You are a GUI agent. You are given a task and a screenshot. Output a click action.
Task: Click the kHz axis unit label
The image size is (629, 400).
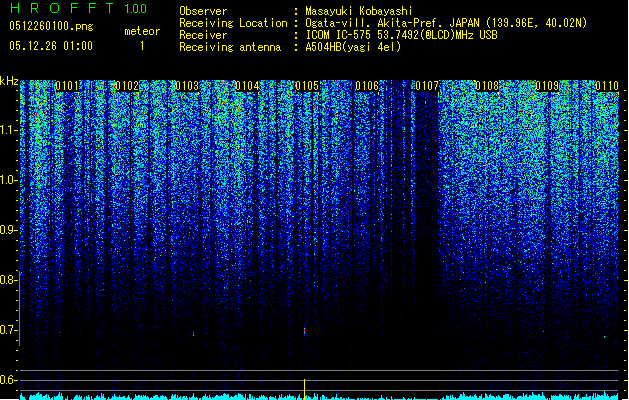(9, 81)
